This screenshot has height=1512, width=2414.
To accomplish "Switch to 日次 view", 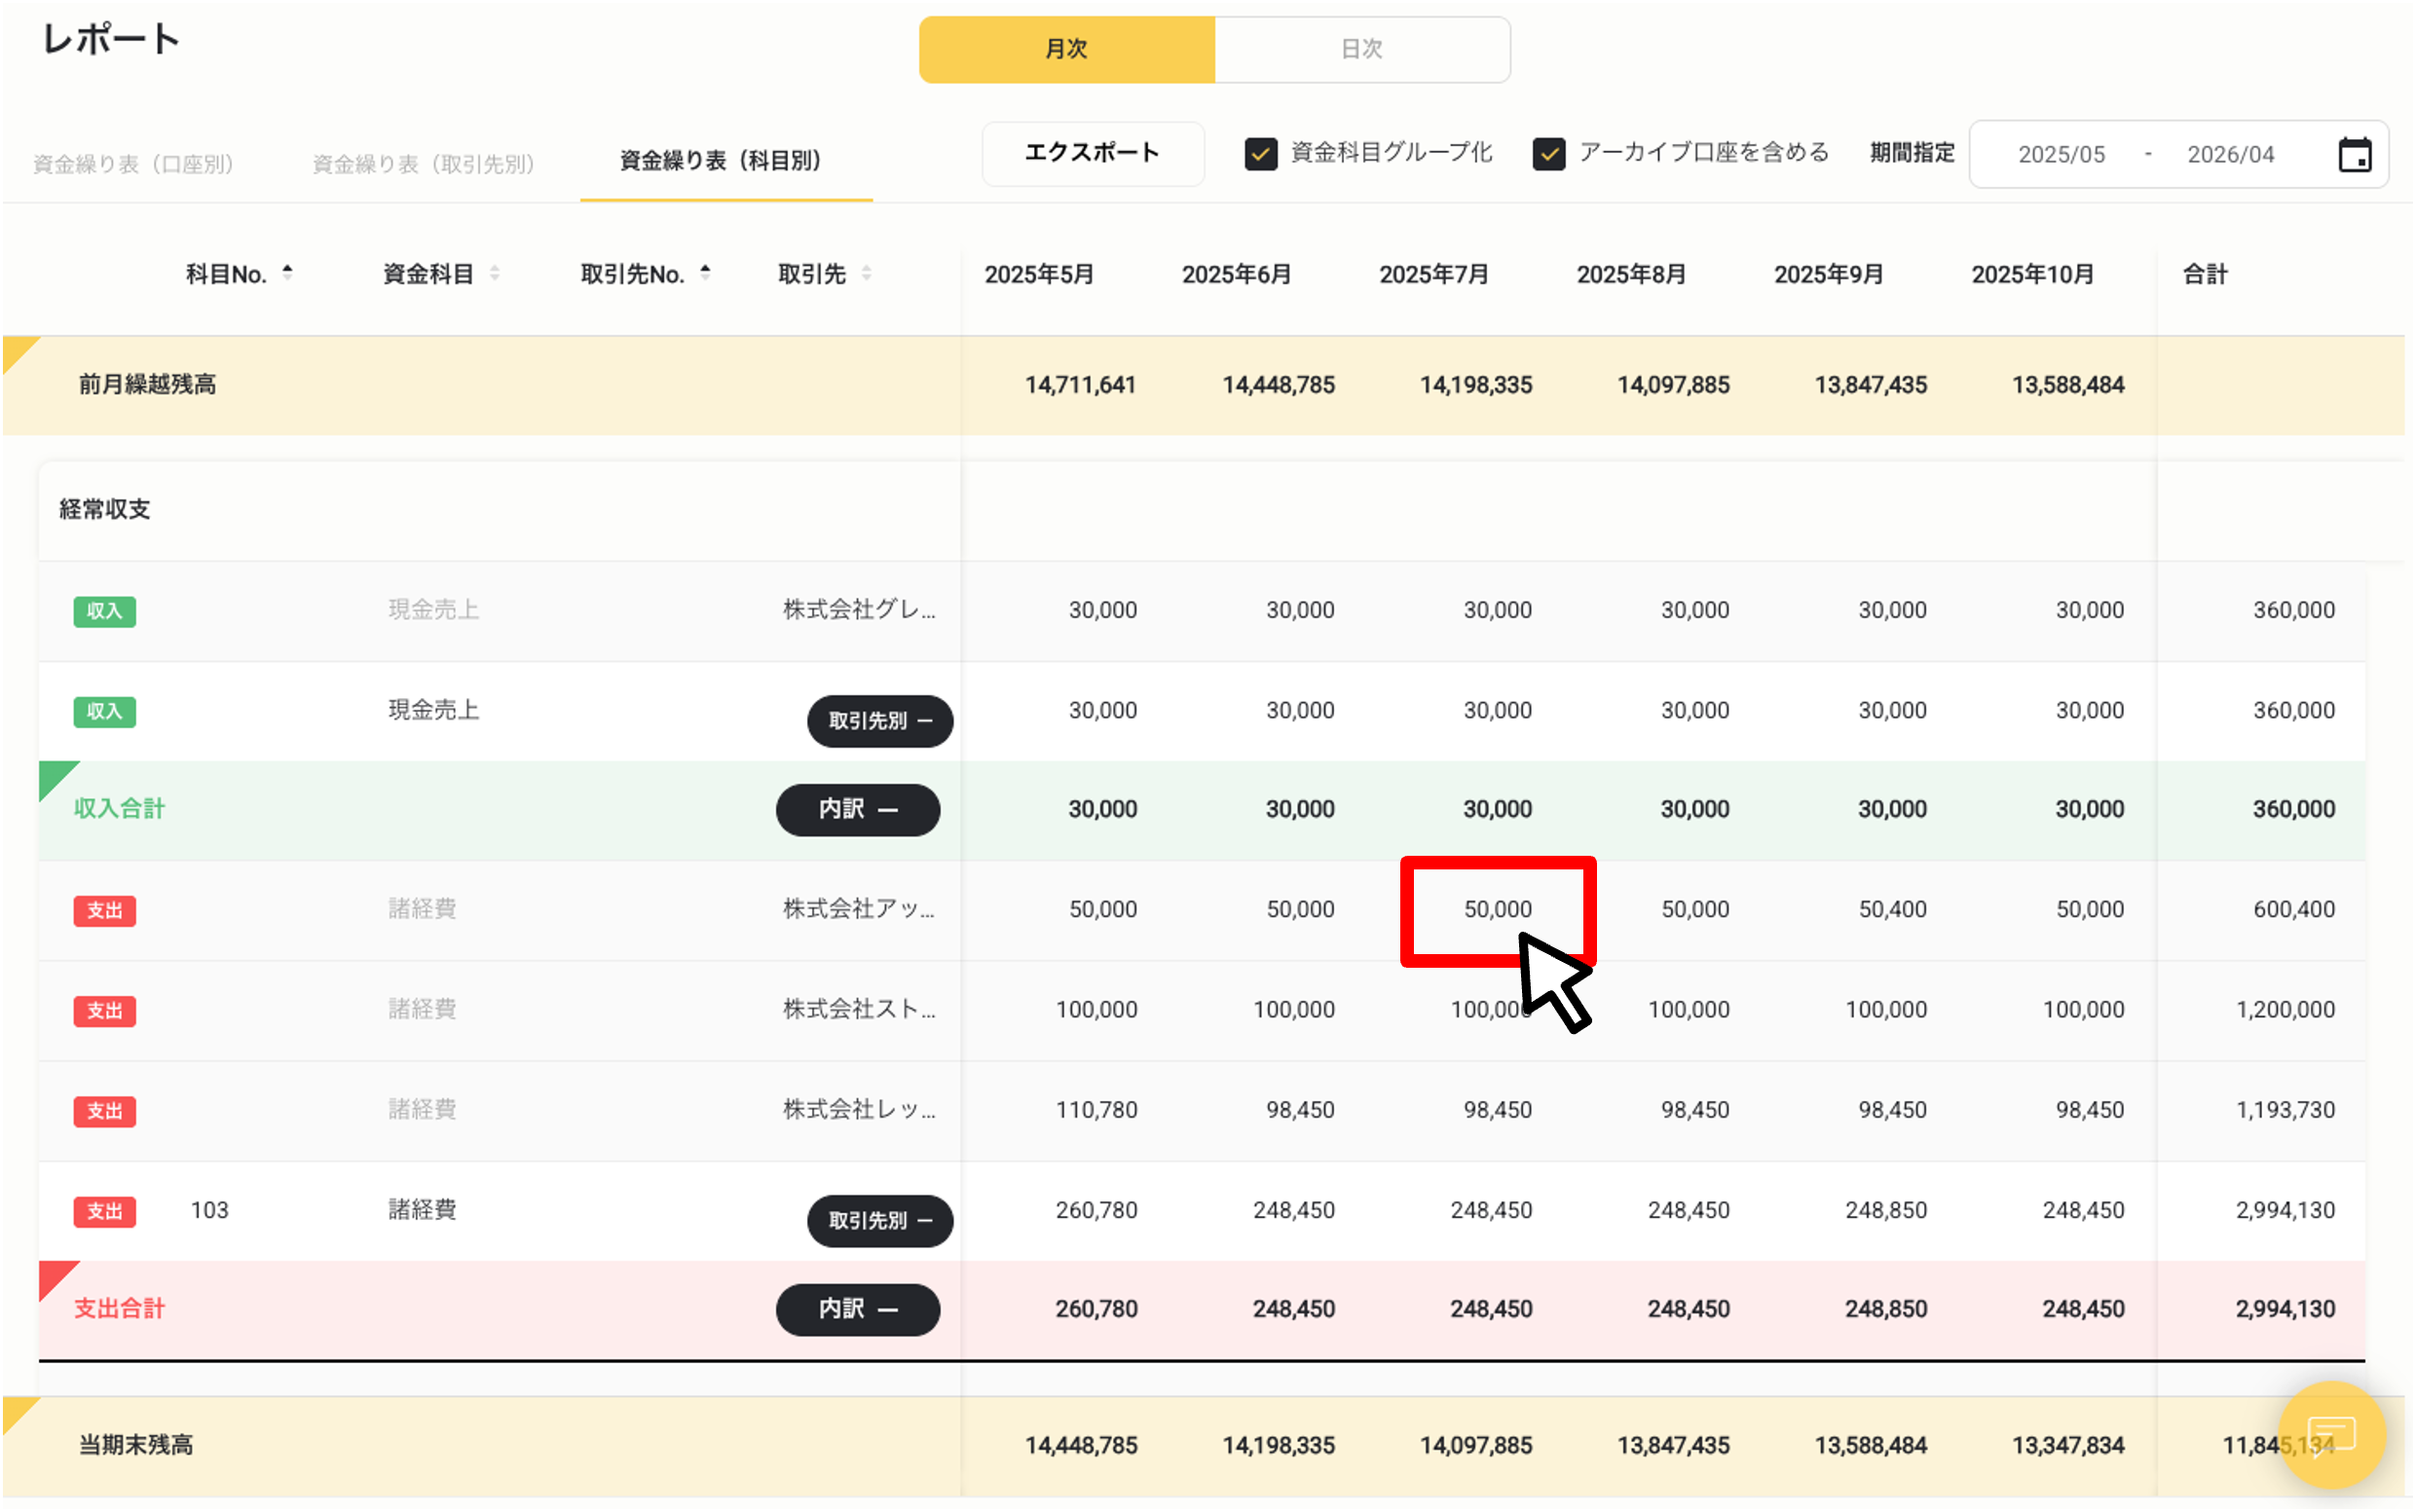I will pyautogui.click(x=1360, y=48).
